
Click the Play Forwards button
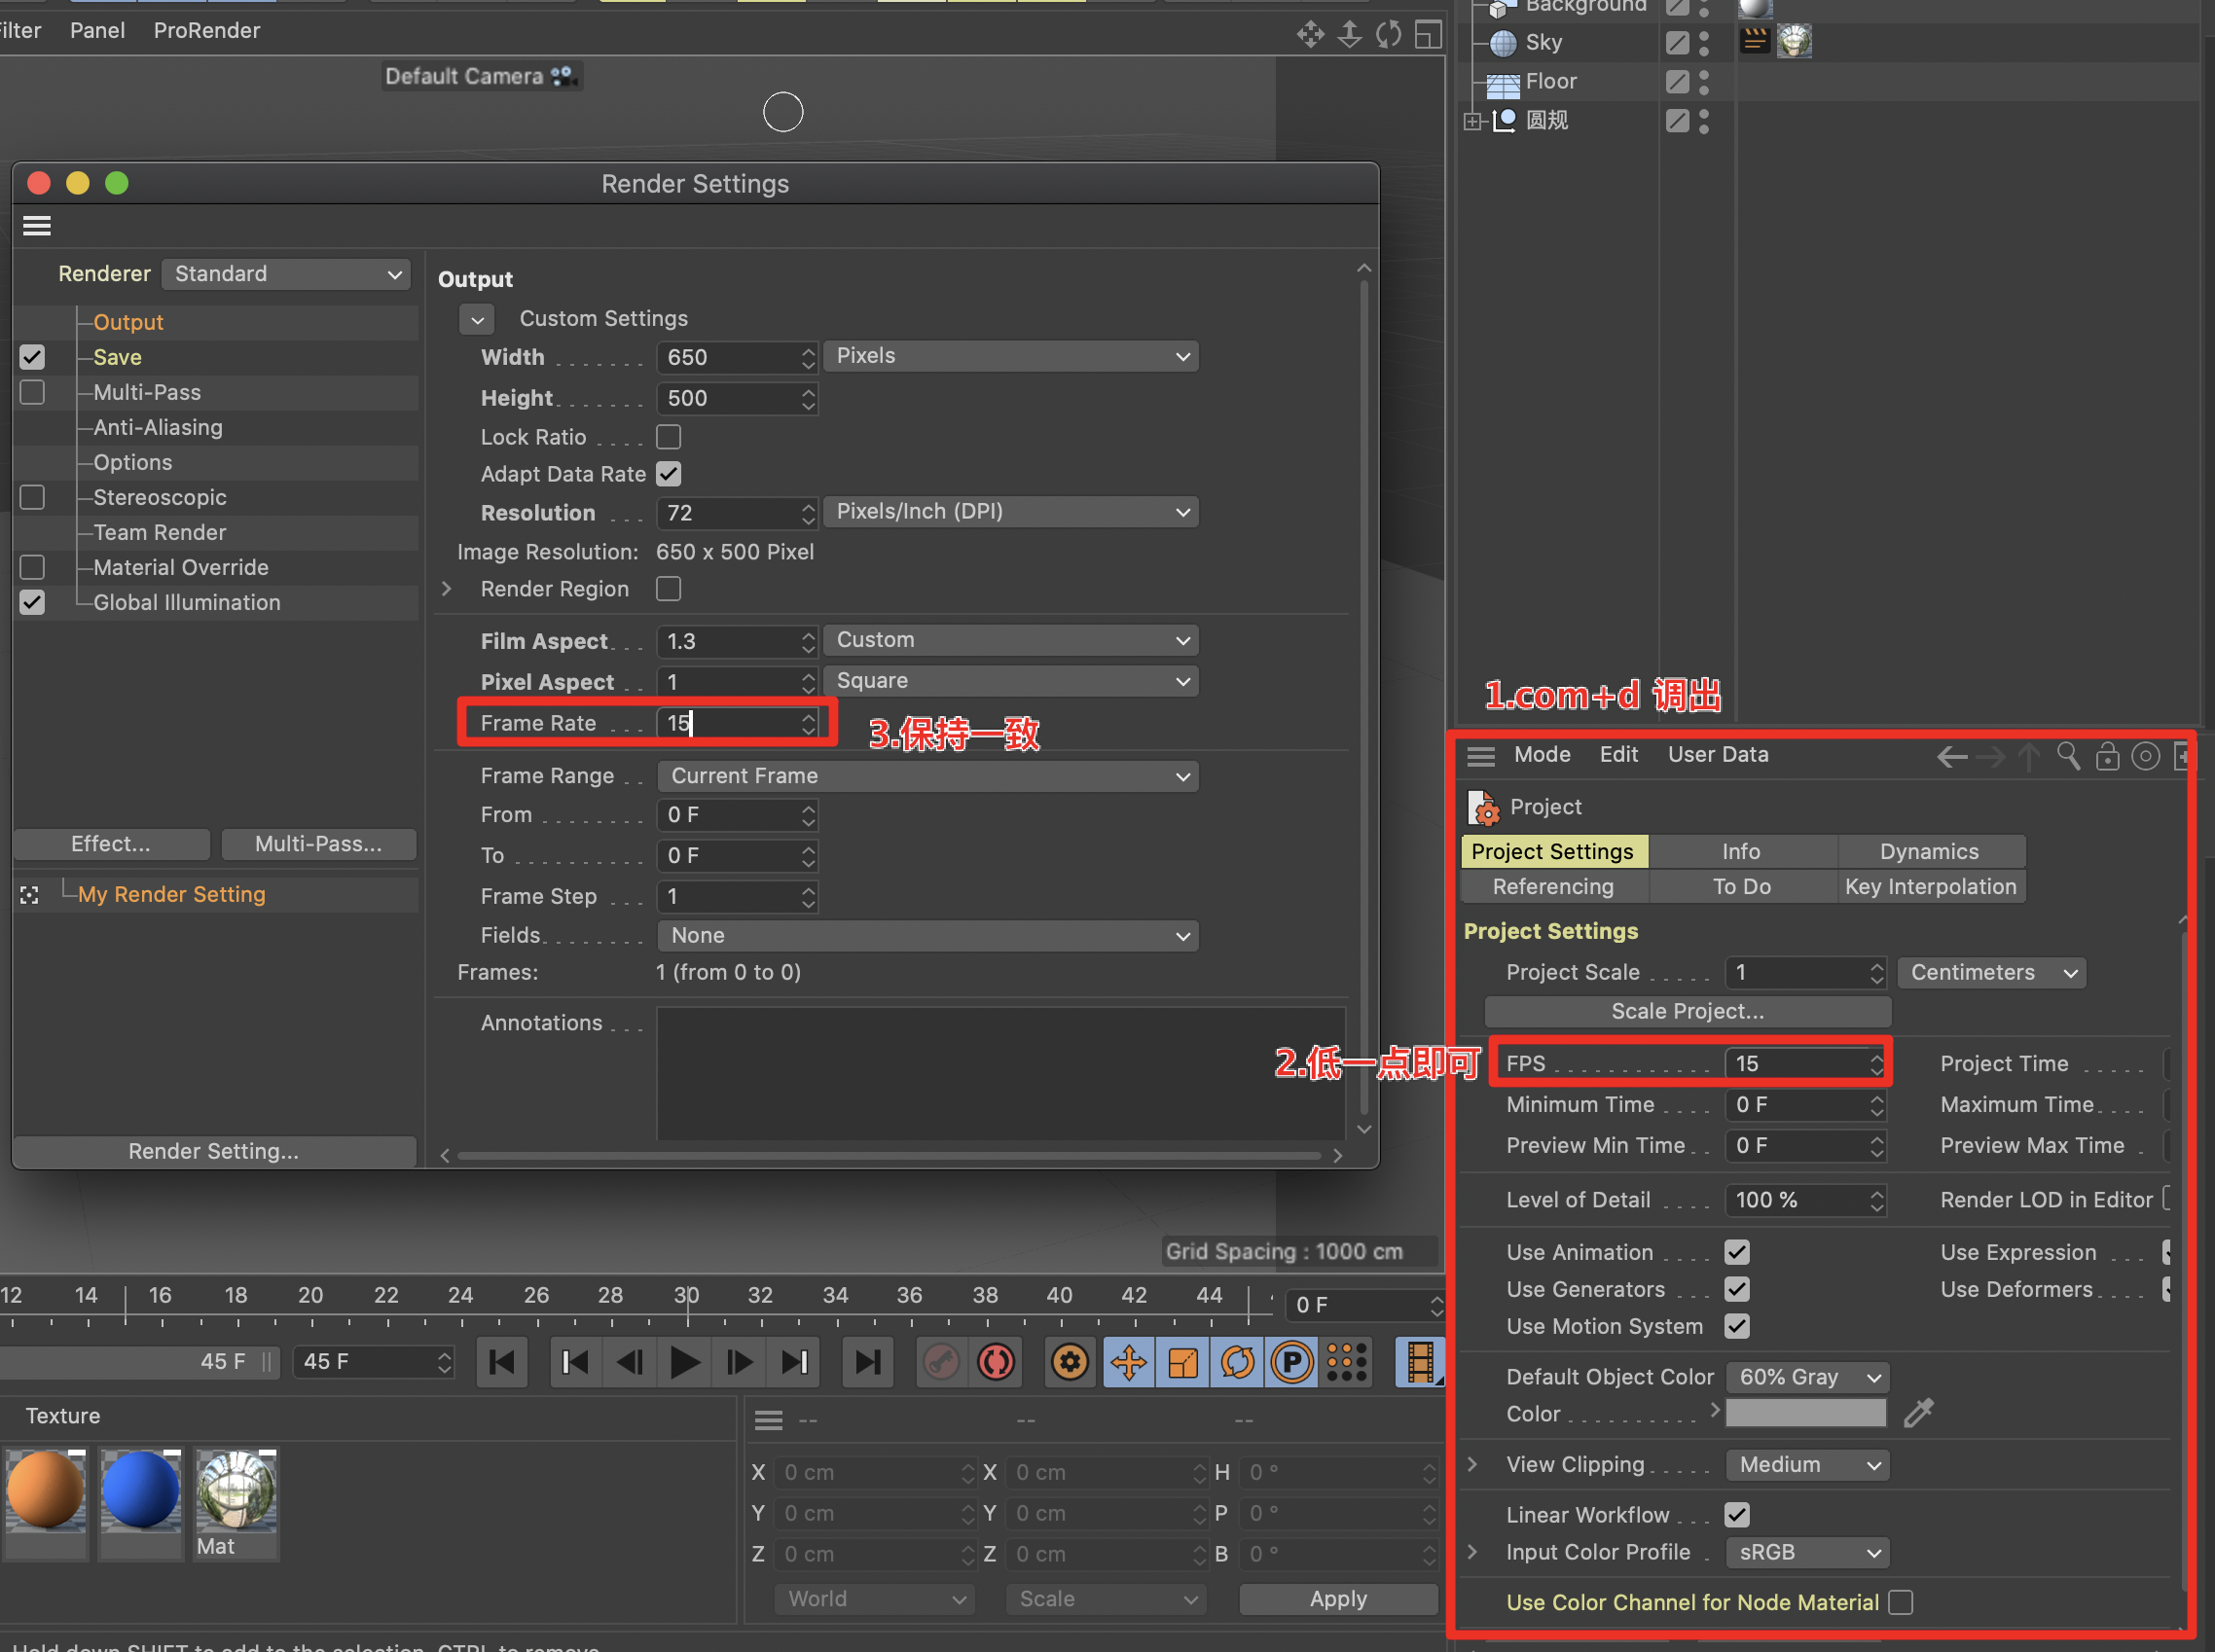pos(685,1362)
